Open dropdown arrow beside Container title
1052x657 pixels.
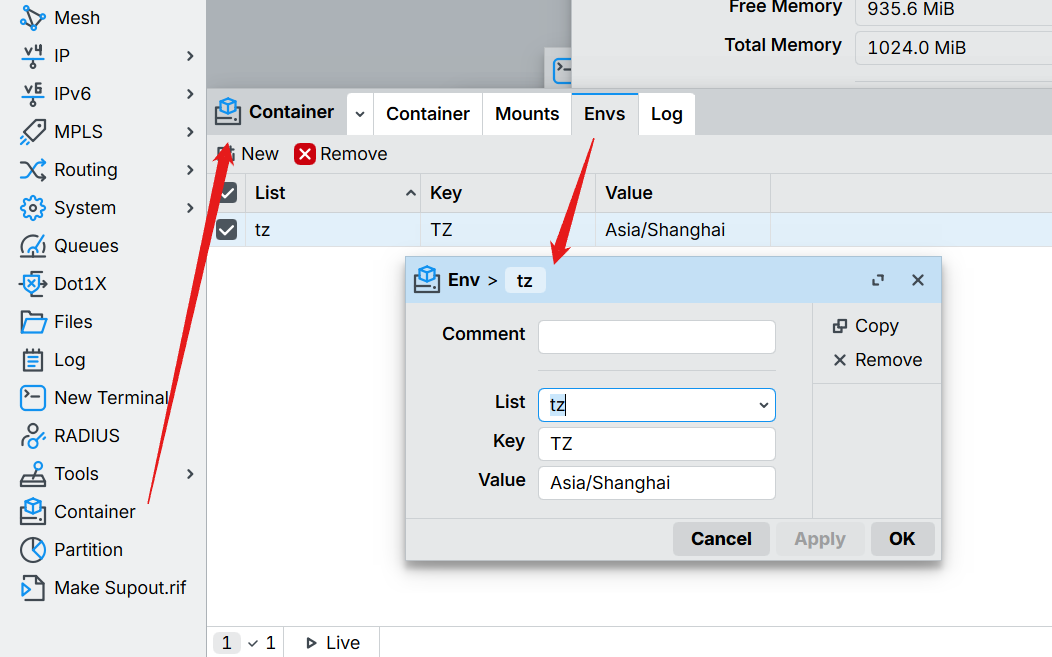360,114
